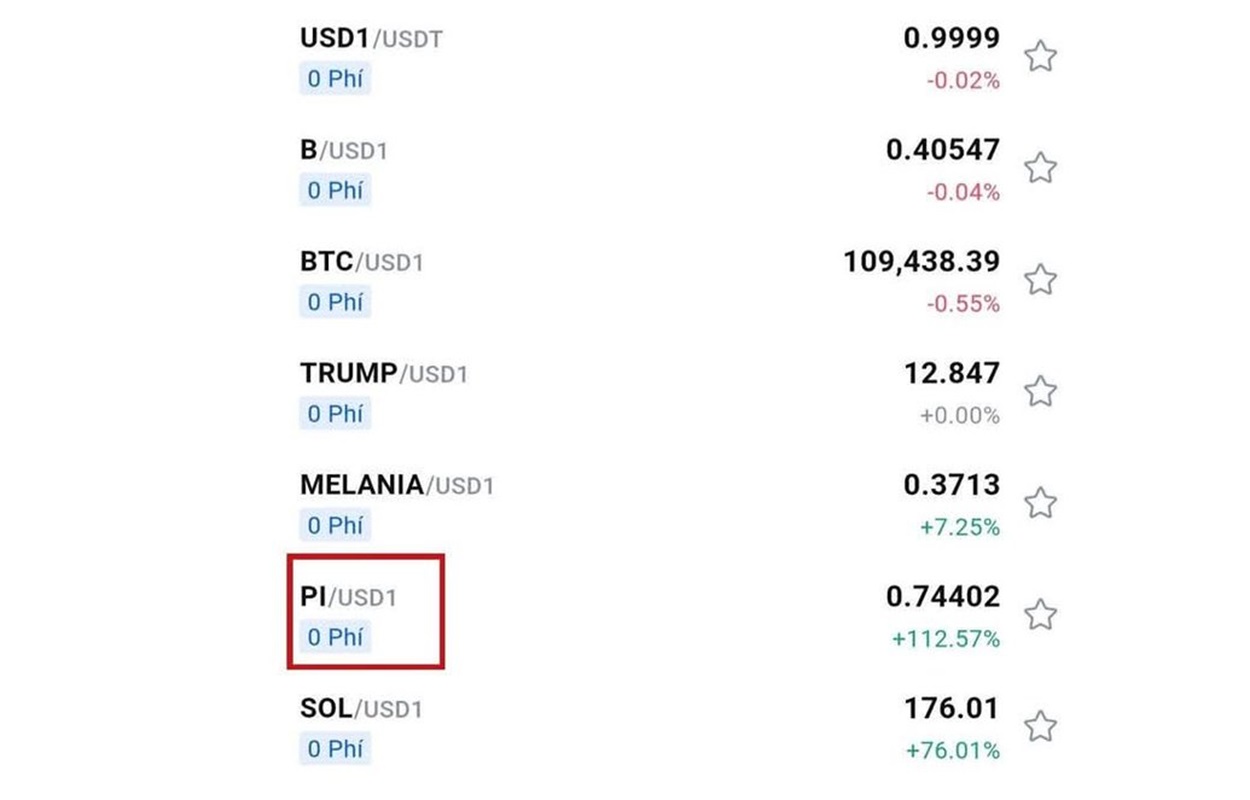The width and height of the screenshot is (1250, 800).
Task: Click the +112.57% change for PI
Action: [x=946, y=638]
